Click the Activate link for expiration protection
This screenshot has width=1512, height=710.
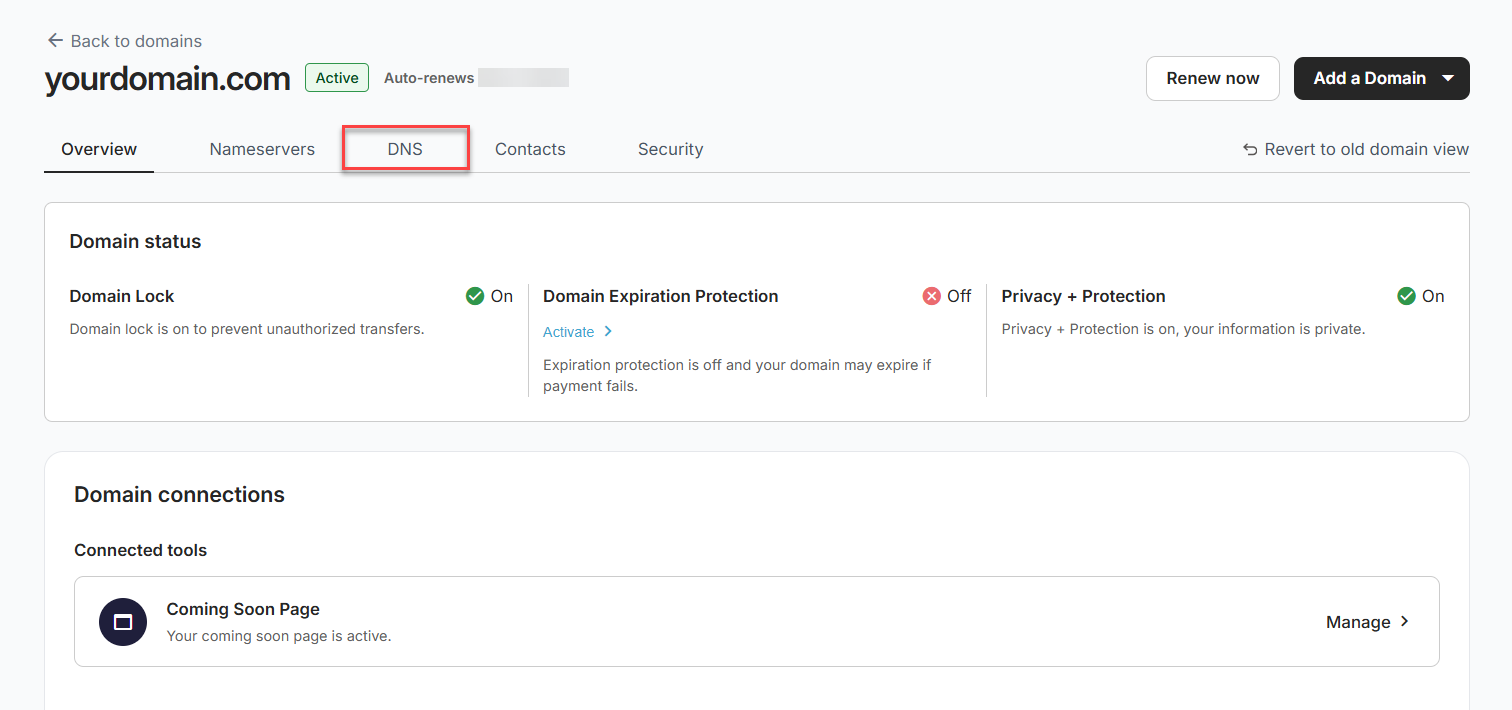pos(568,332)
